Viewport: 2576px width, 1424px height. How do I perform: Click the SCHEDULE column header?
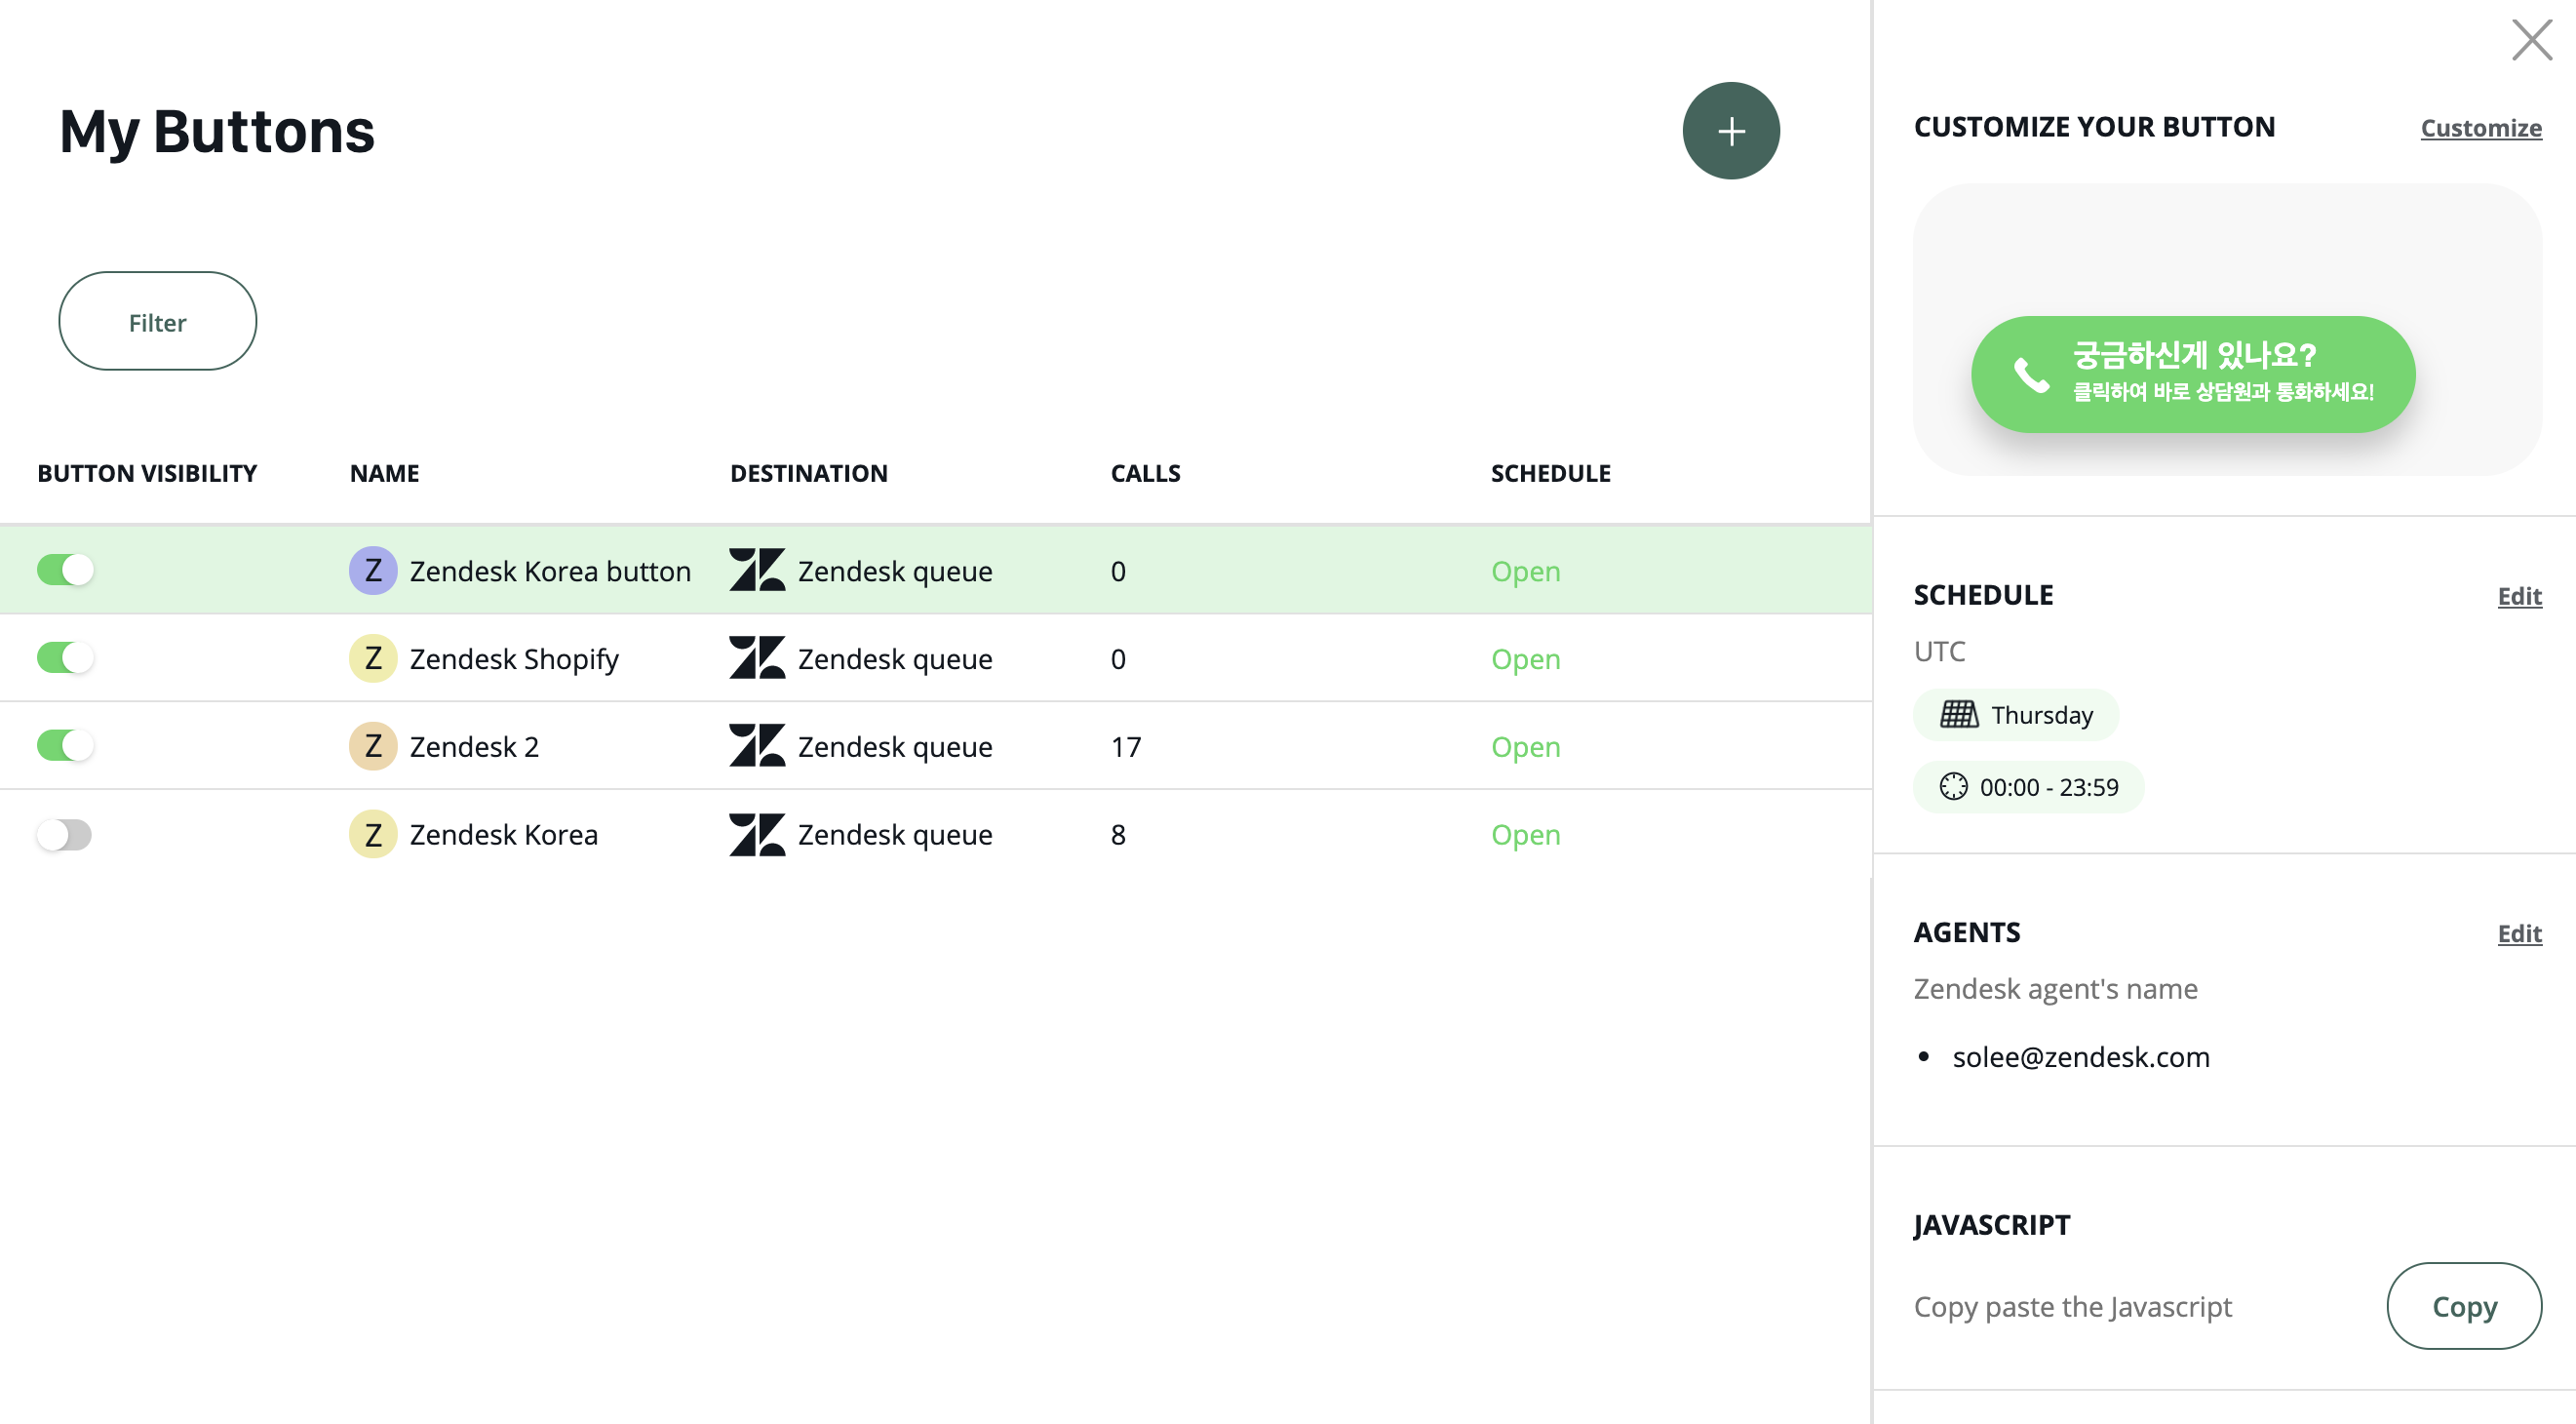pyautogui.click(x=1550, y=473)
